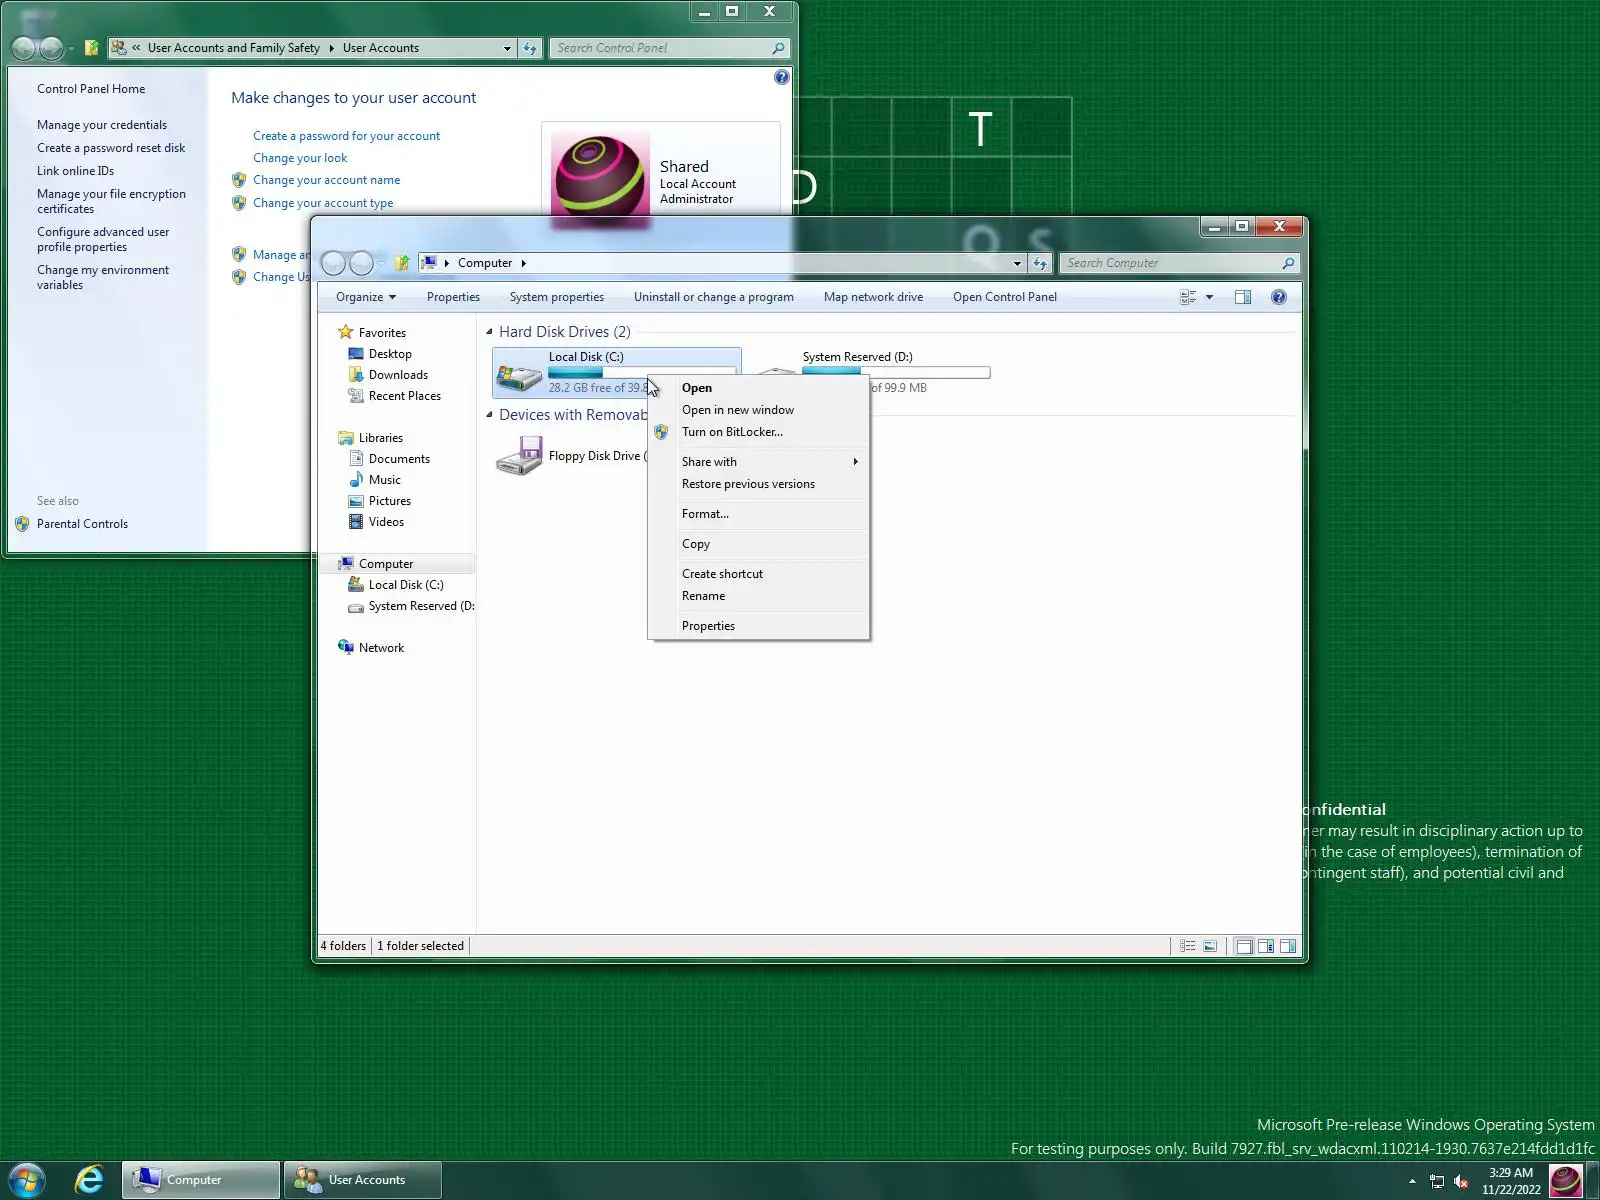Viewport: 1600px width, 1200px height.
Task: Open the clock showing 3:29 AM
Action: 1511,1181
